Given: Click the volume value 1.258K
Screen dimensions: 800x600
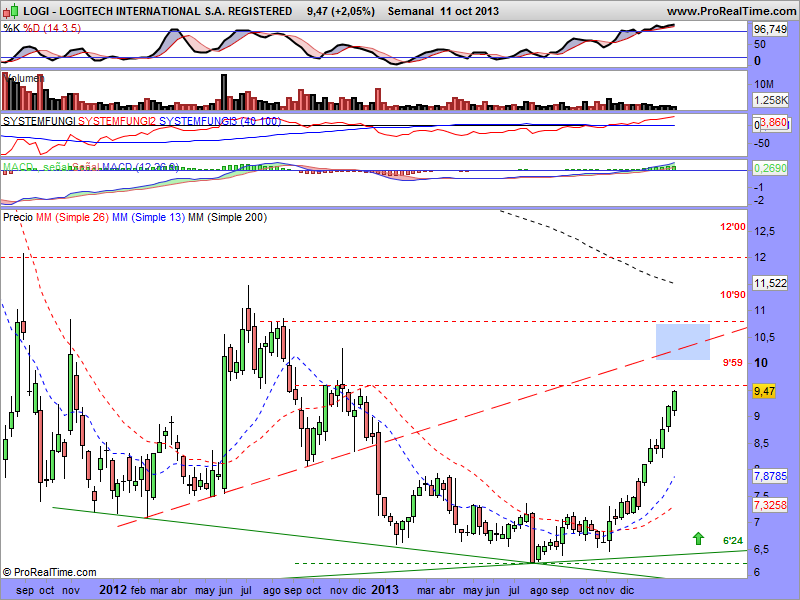Looking at the screenshot, I should click(770, 100).
